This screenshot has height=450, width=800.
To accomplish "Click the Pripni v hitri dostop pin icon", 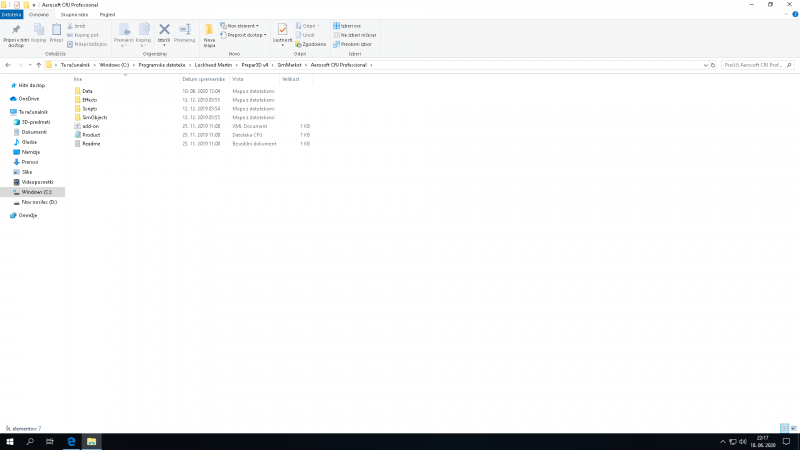I will pos(16,30).
